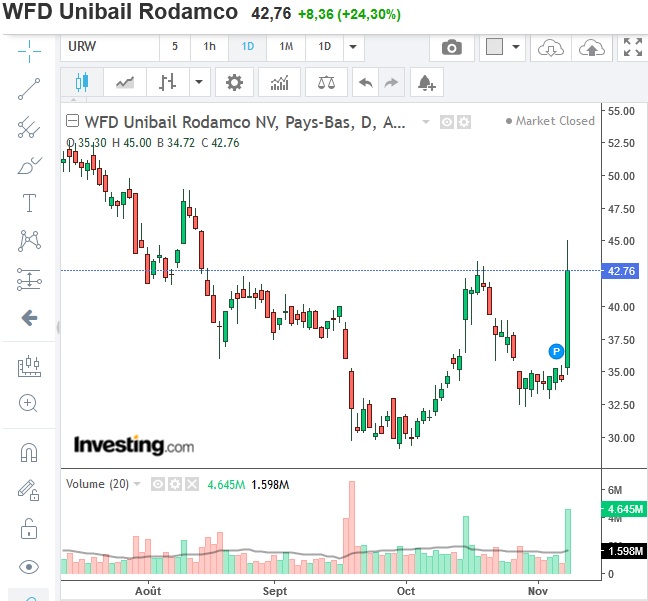Select the second 1D interval button
The image size is (648, 601).
click(x=324, y=47)
